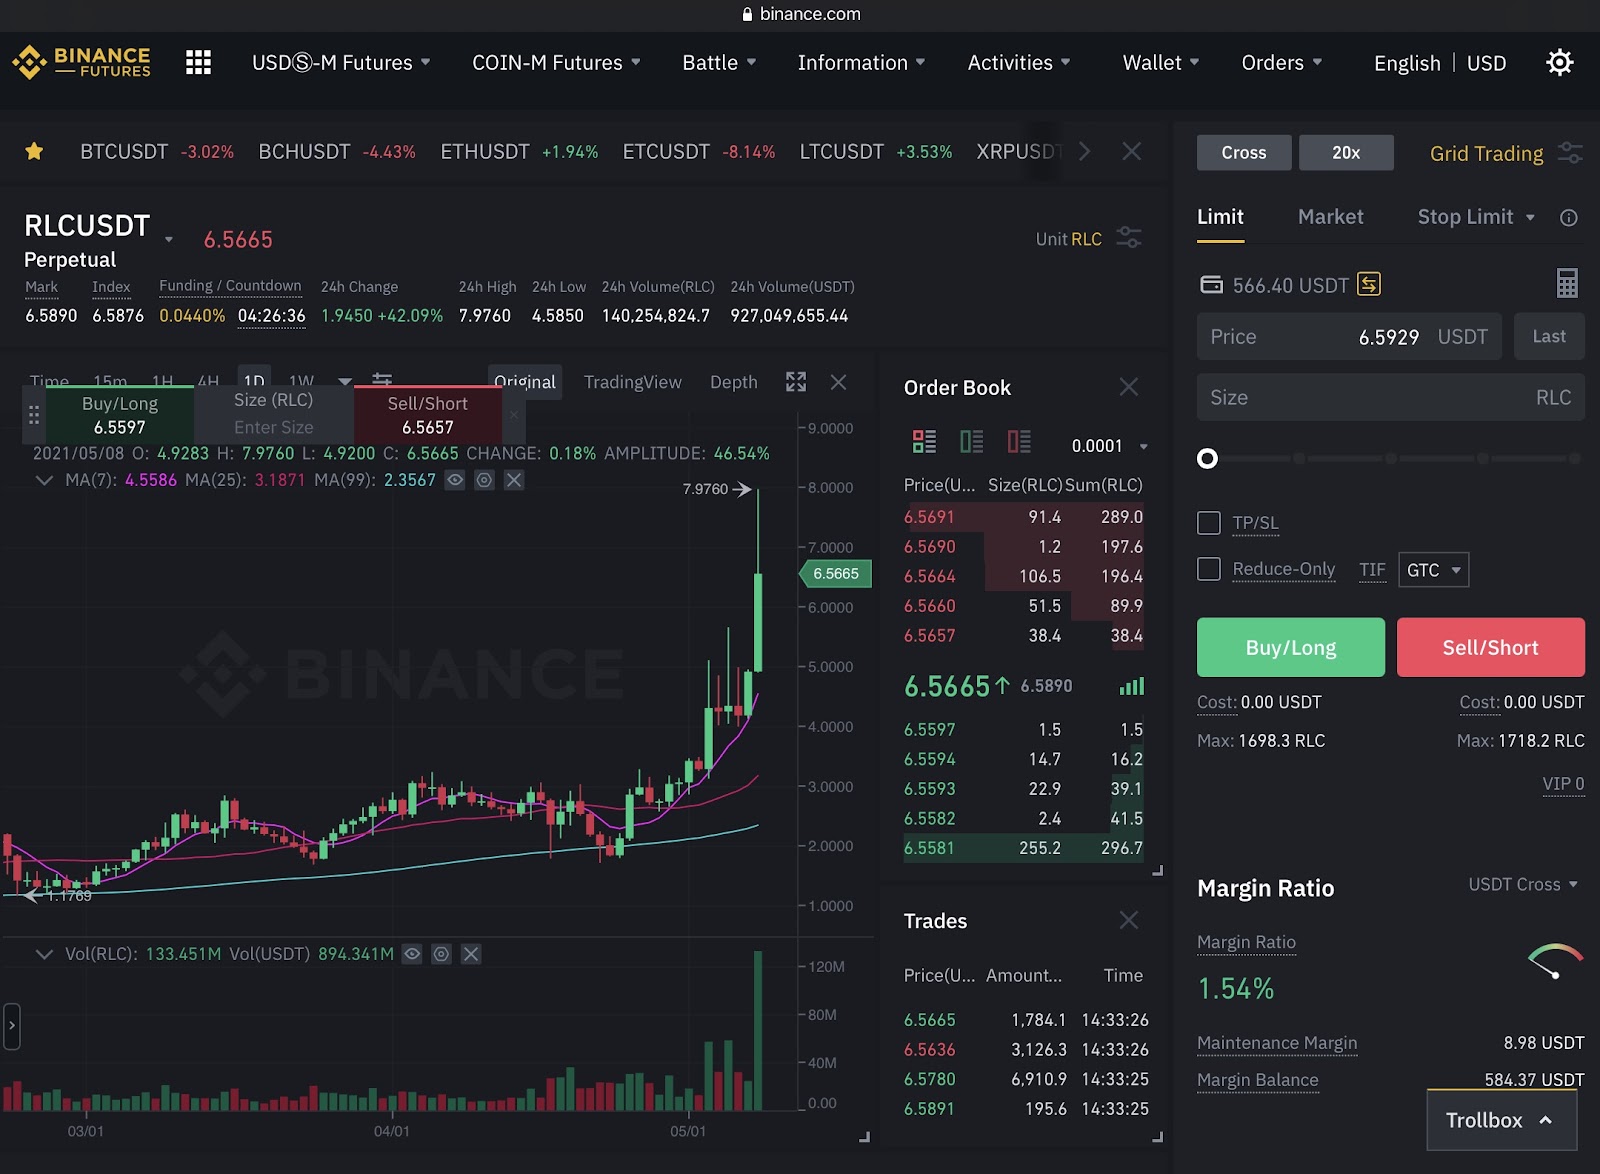Close the Trades panel
This screenshot has height=1174, width=1600.
(x=1129, y=920)
